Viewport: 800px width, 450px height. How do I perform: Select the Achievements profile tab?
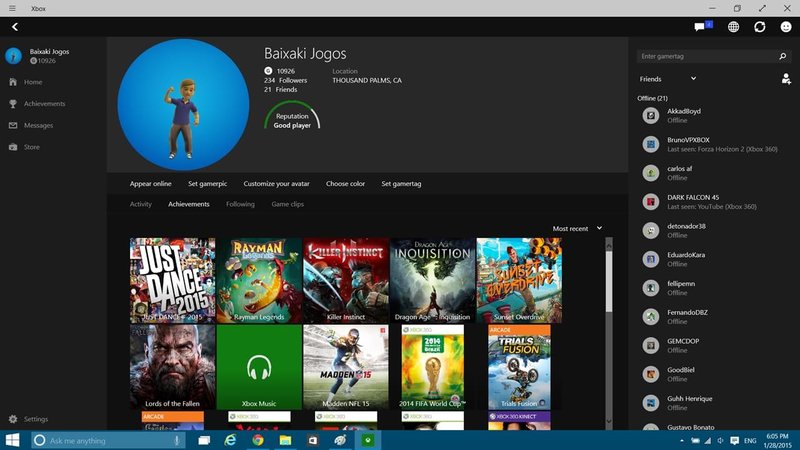[x=189, y=204]
